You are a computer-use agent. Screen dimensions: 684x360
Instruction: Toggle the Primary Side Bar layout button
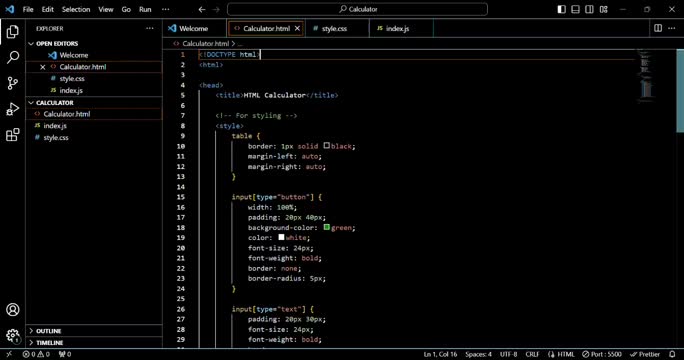(x=561, y=9)
